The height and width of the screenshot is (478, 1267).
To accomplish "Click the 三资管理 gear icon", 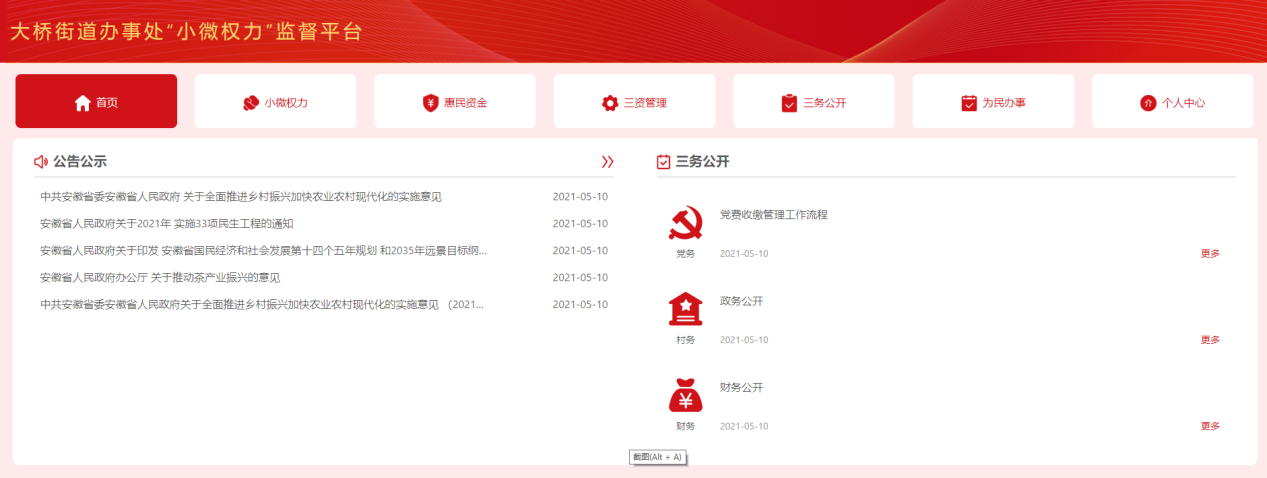I will 610,102.
